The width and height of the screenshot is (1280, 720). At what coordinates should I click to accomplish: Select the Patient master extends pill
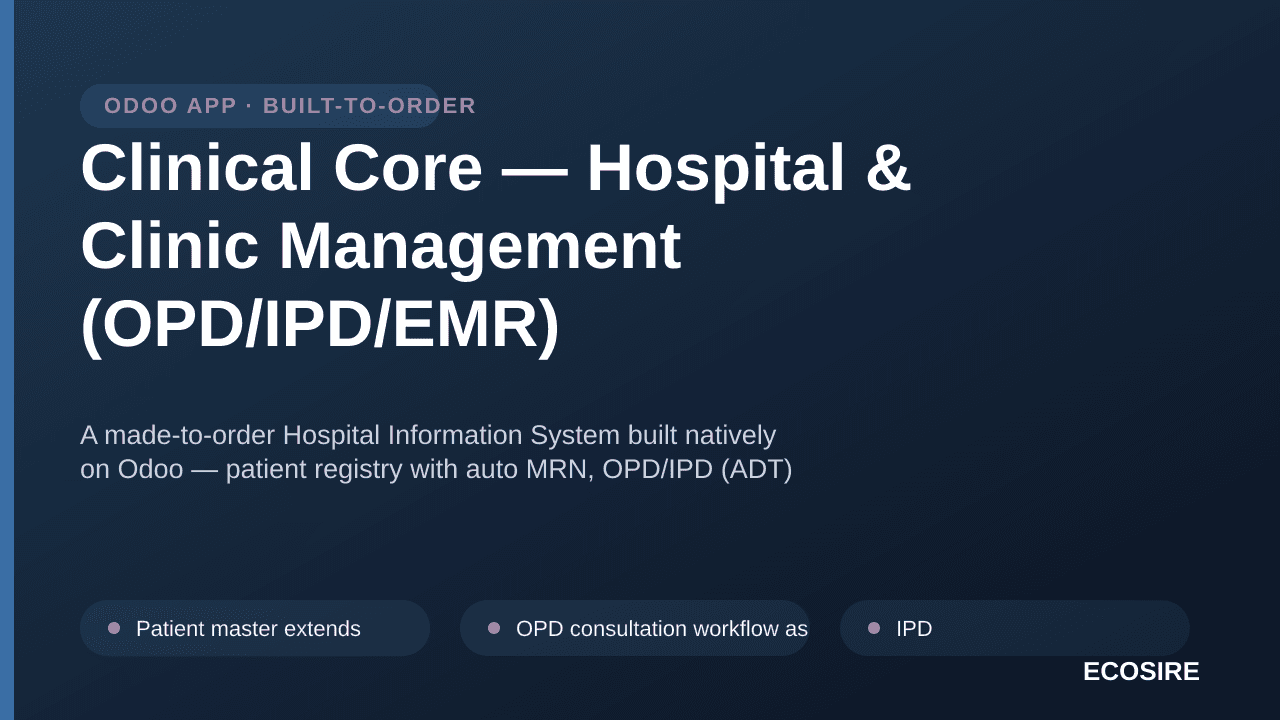pos(255,628)
